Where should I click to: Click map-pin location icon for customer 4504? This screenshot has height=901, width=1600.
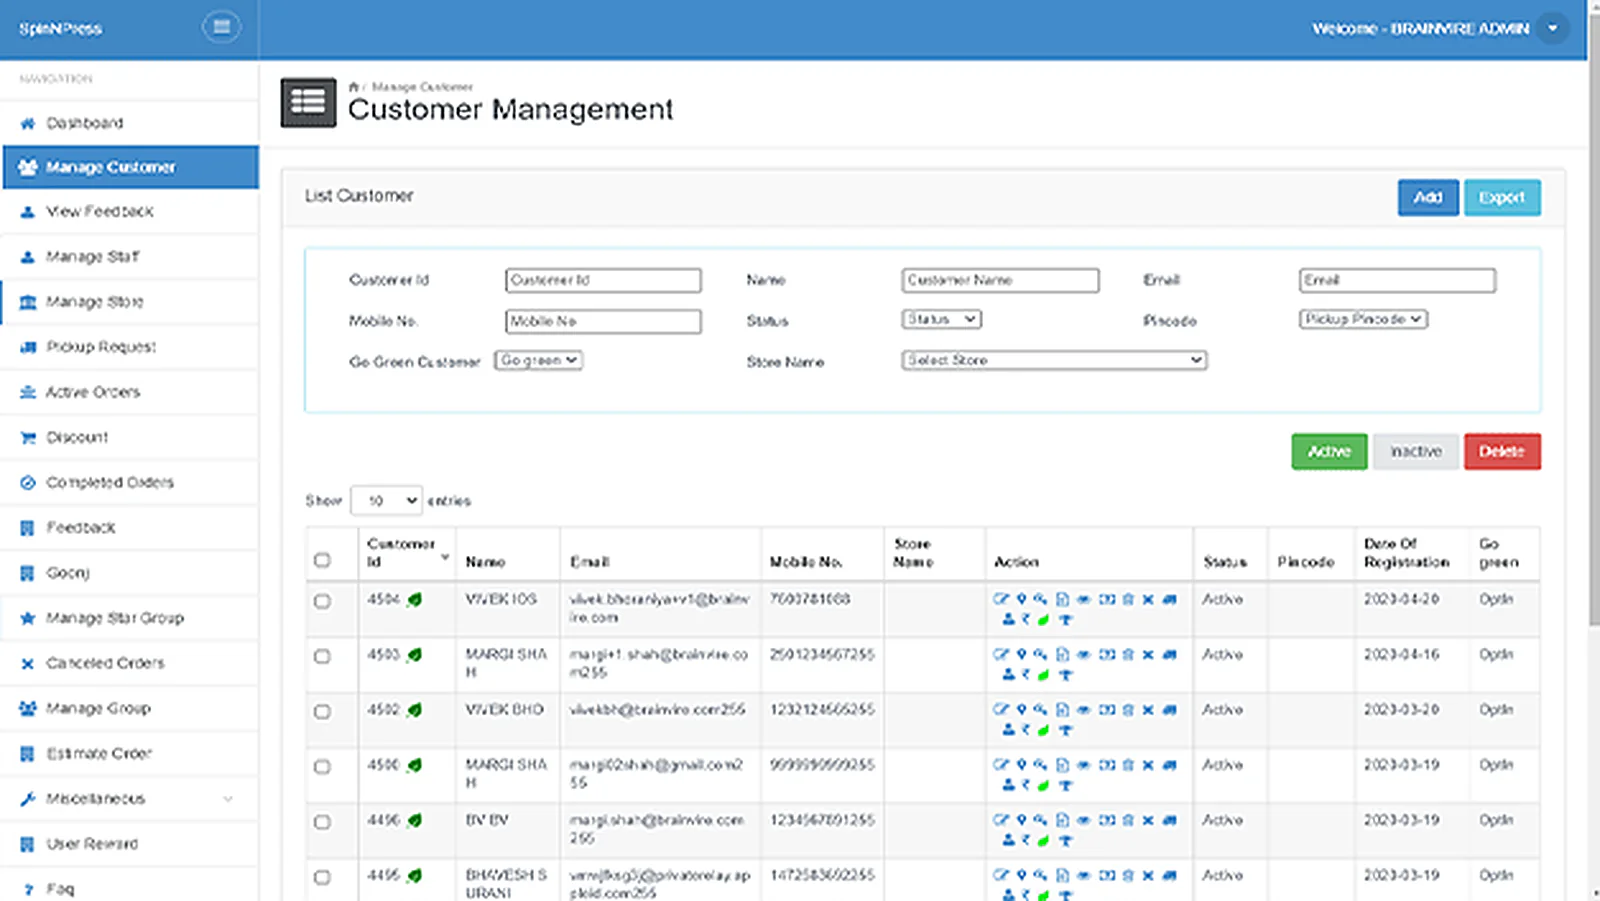coord(1022,599)
